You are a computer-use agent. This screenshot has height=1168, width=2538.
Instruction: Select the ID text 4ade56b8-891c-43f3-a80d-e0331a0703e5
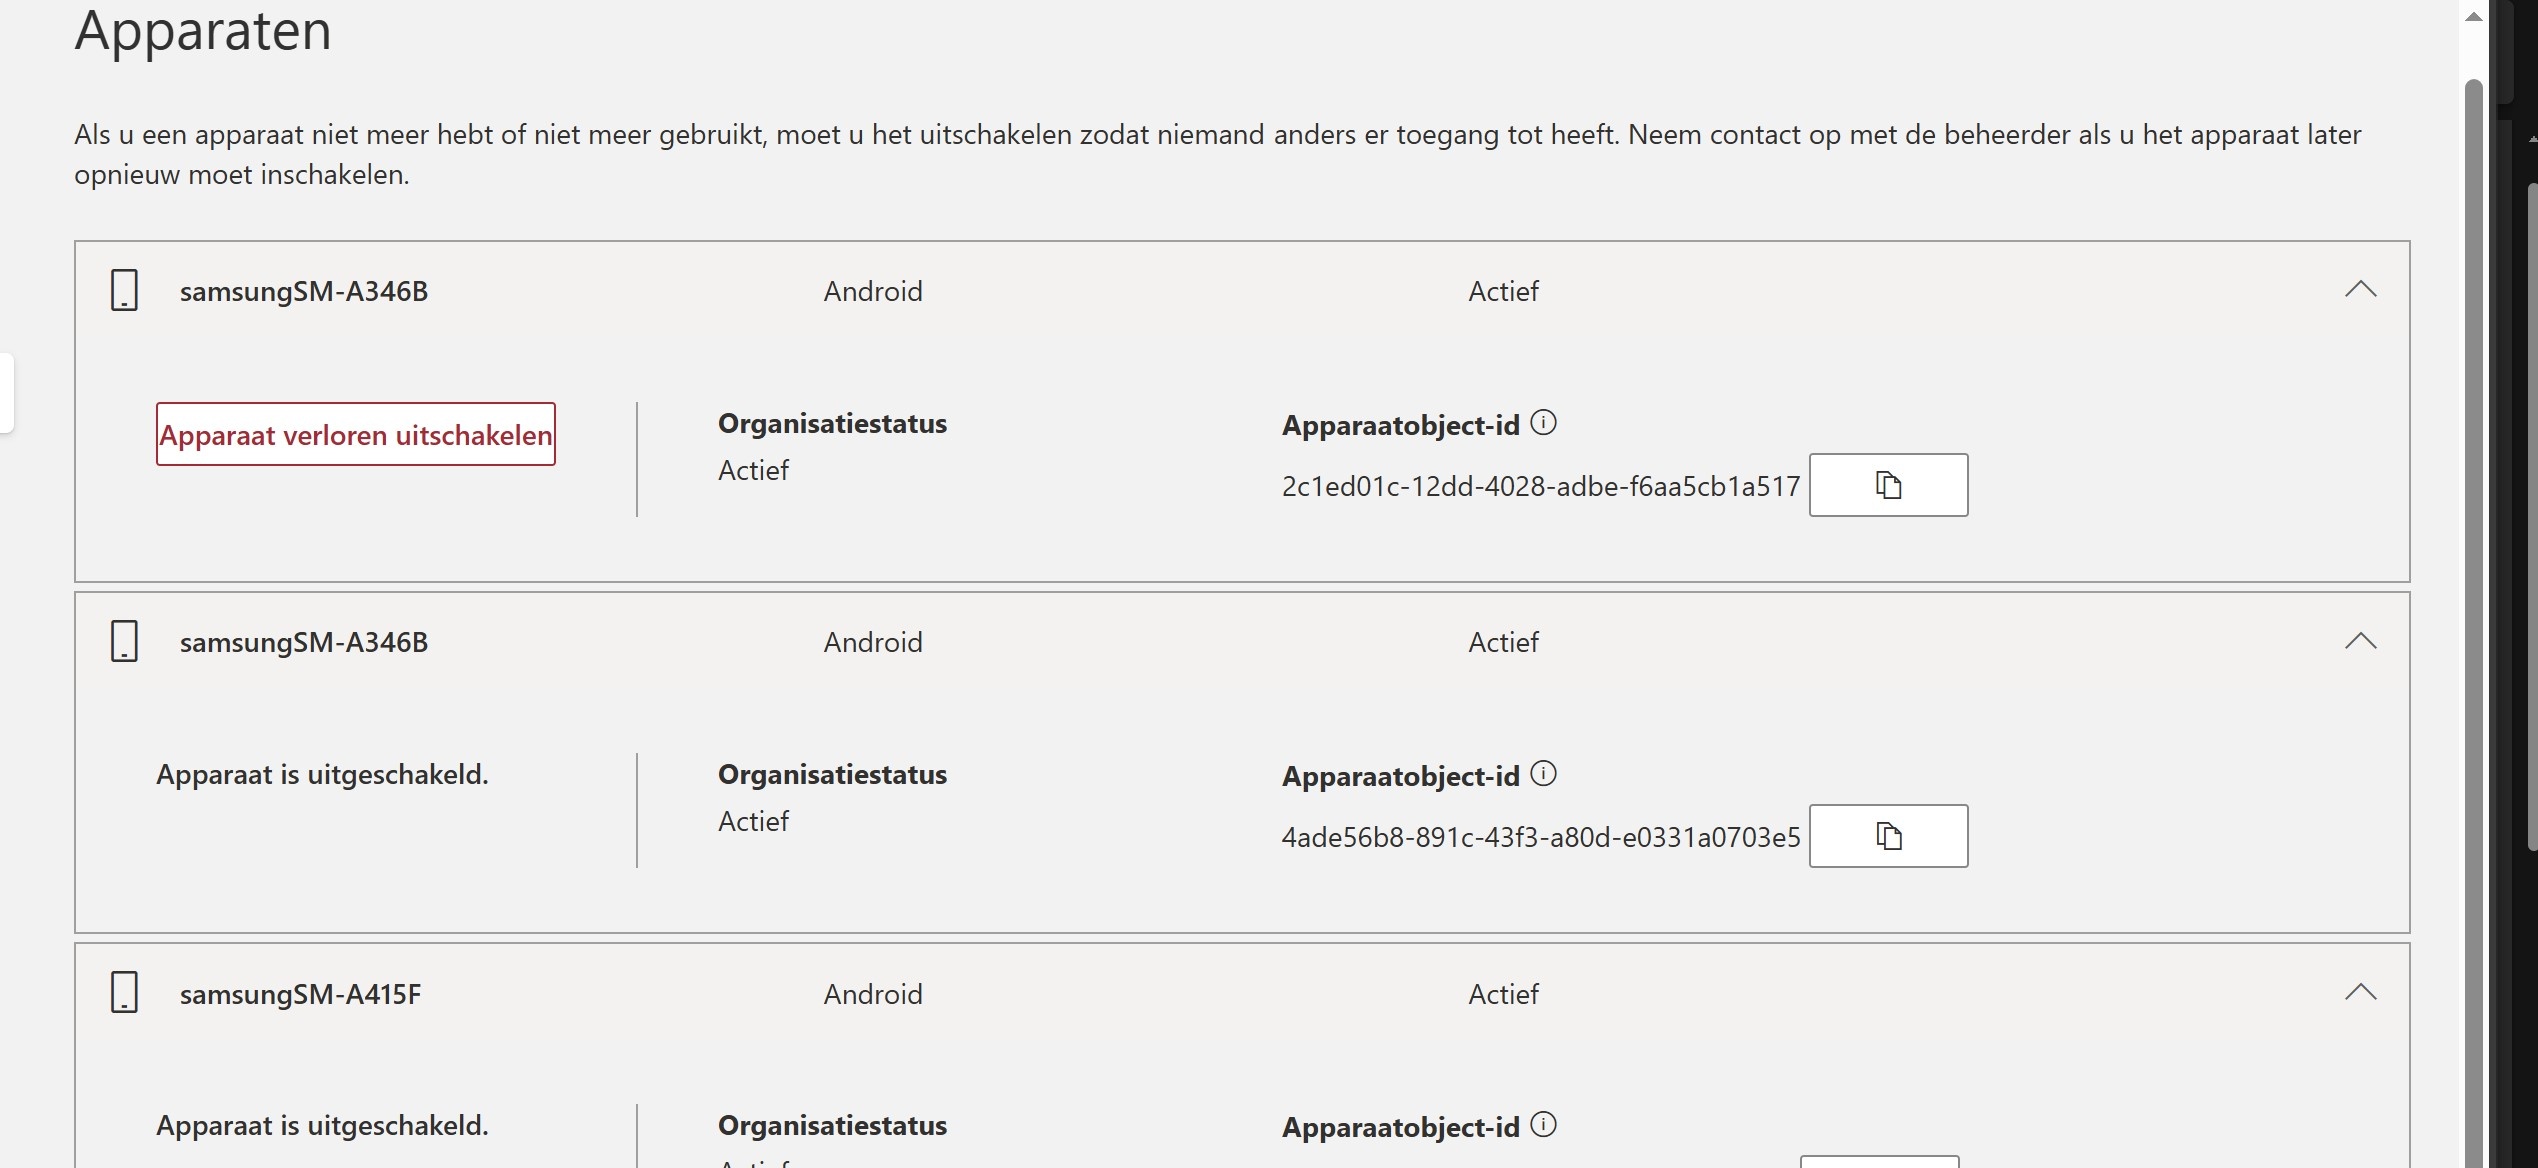(x=1540, y=838)
